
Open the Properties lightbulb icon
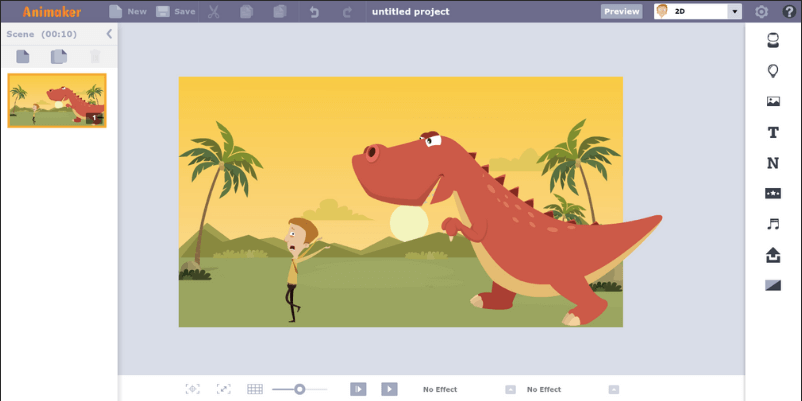[x=772, y=71]
